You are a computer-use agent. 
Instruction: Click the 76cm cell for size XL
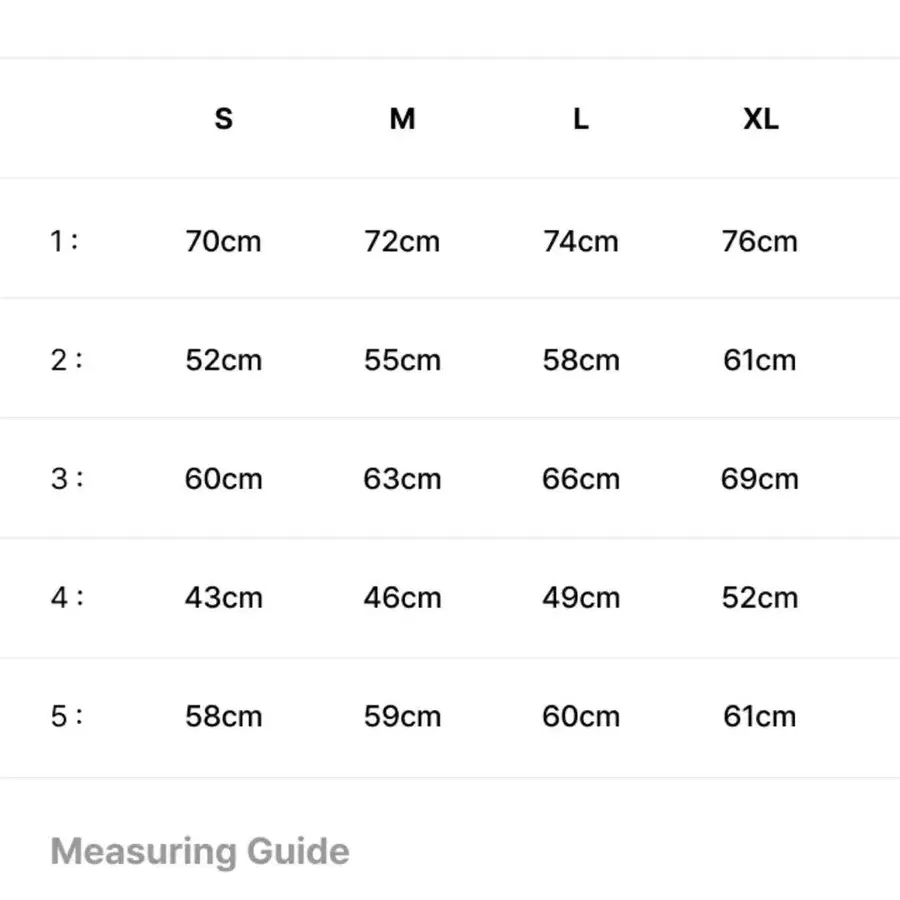tap(759, 241)
